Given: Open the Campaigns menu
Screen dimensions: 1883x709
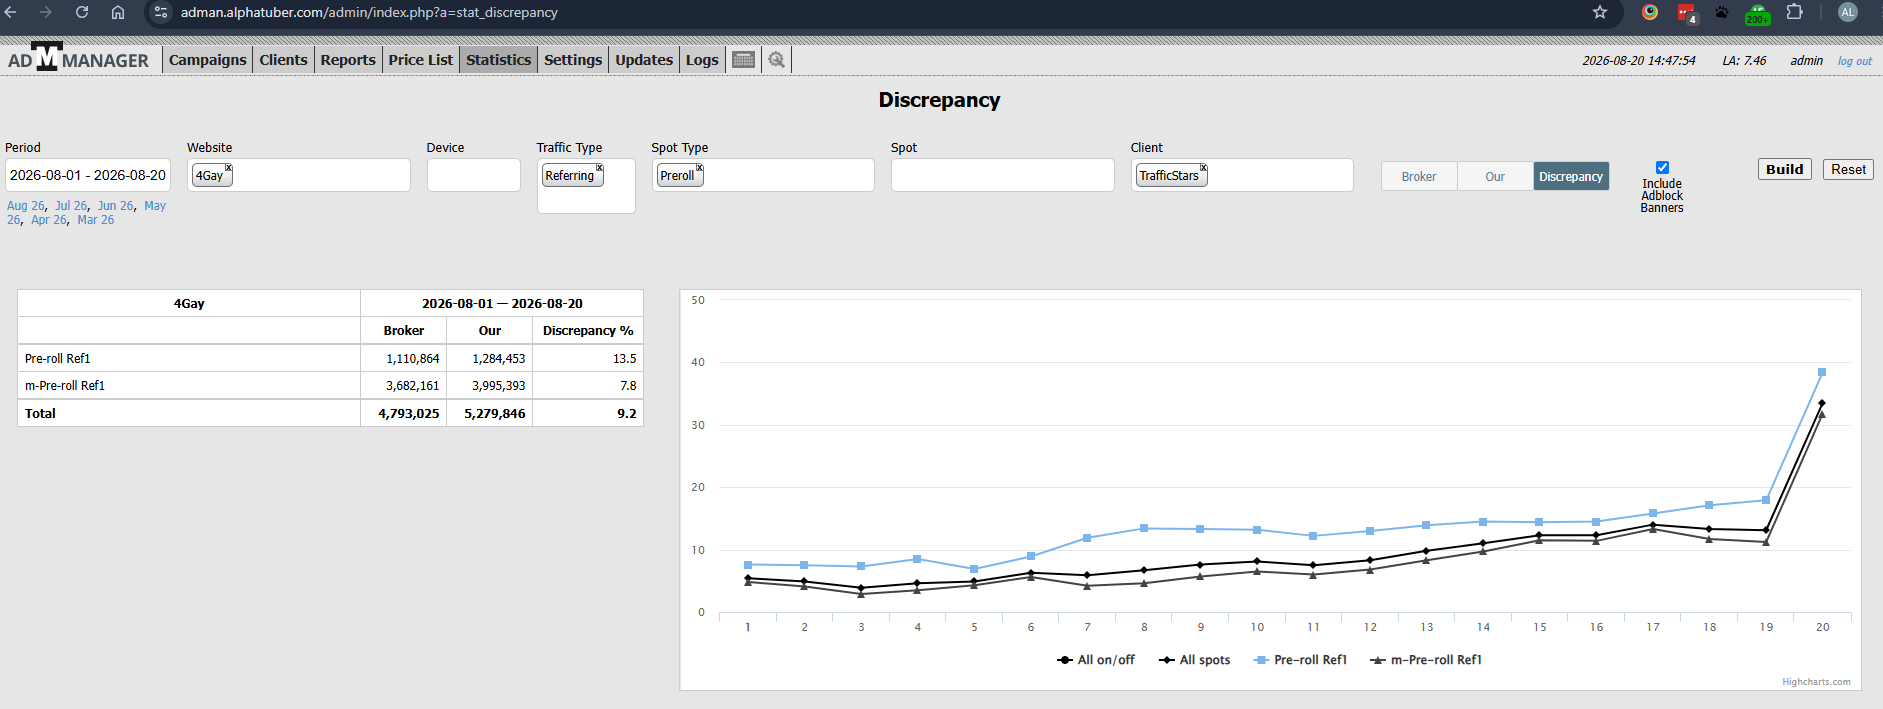Looking at the screenshot, I should [x=207, y=60].
